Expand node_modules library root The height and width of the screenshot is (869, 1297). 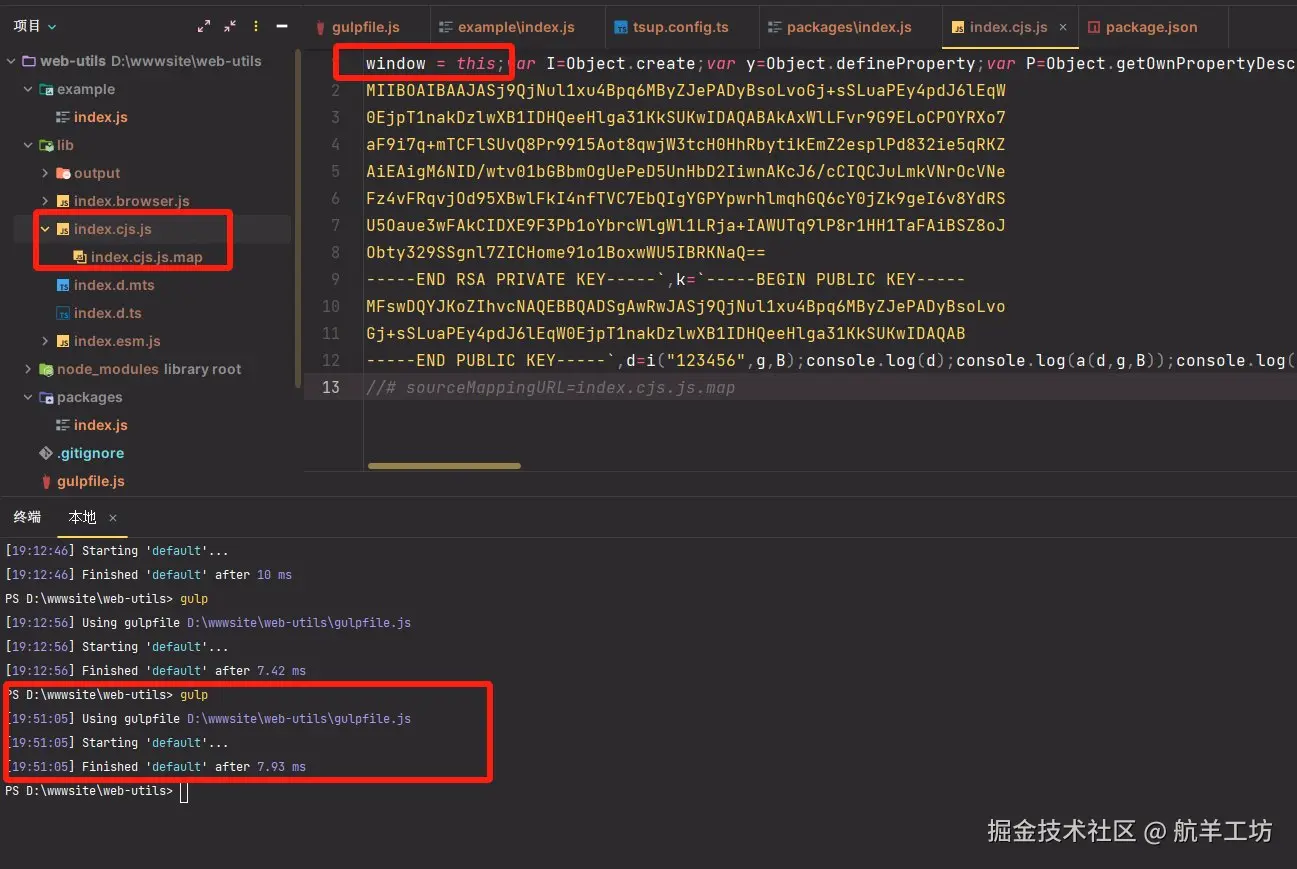[x=28, y=369]
